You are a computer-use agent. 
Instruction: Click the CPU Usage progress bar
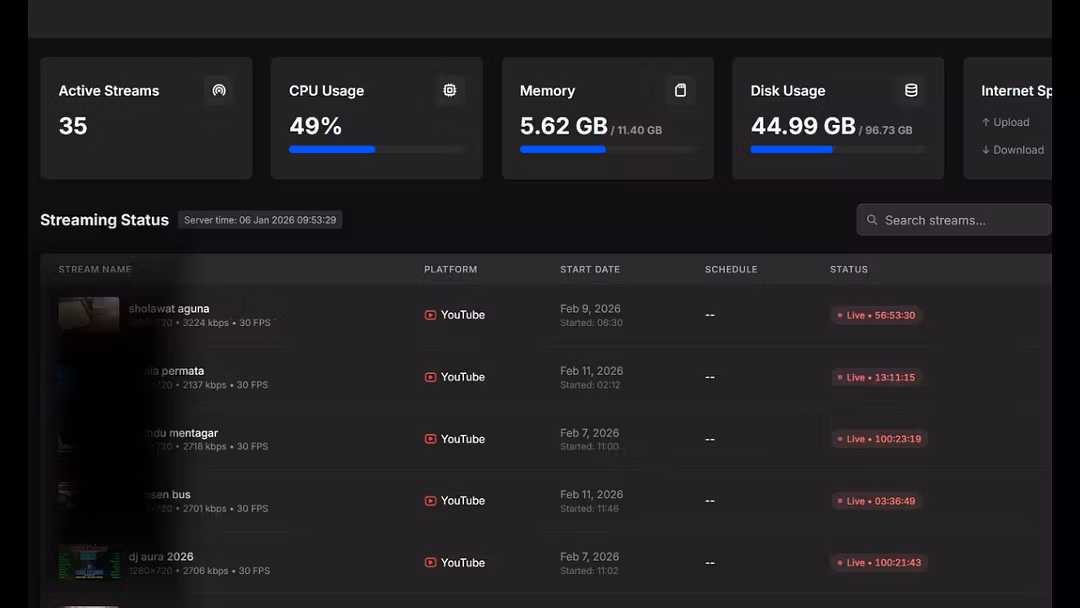click(x=376, y=149)
